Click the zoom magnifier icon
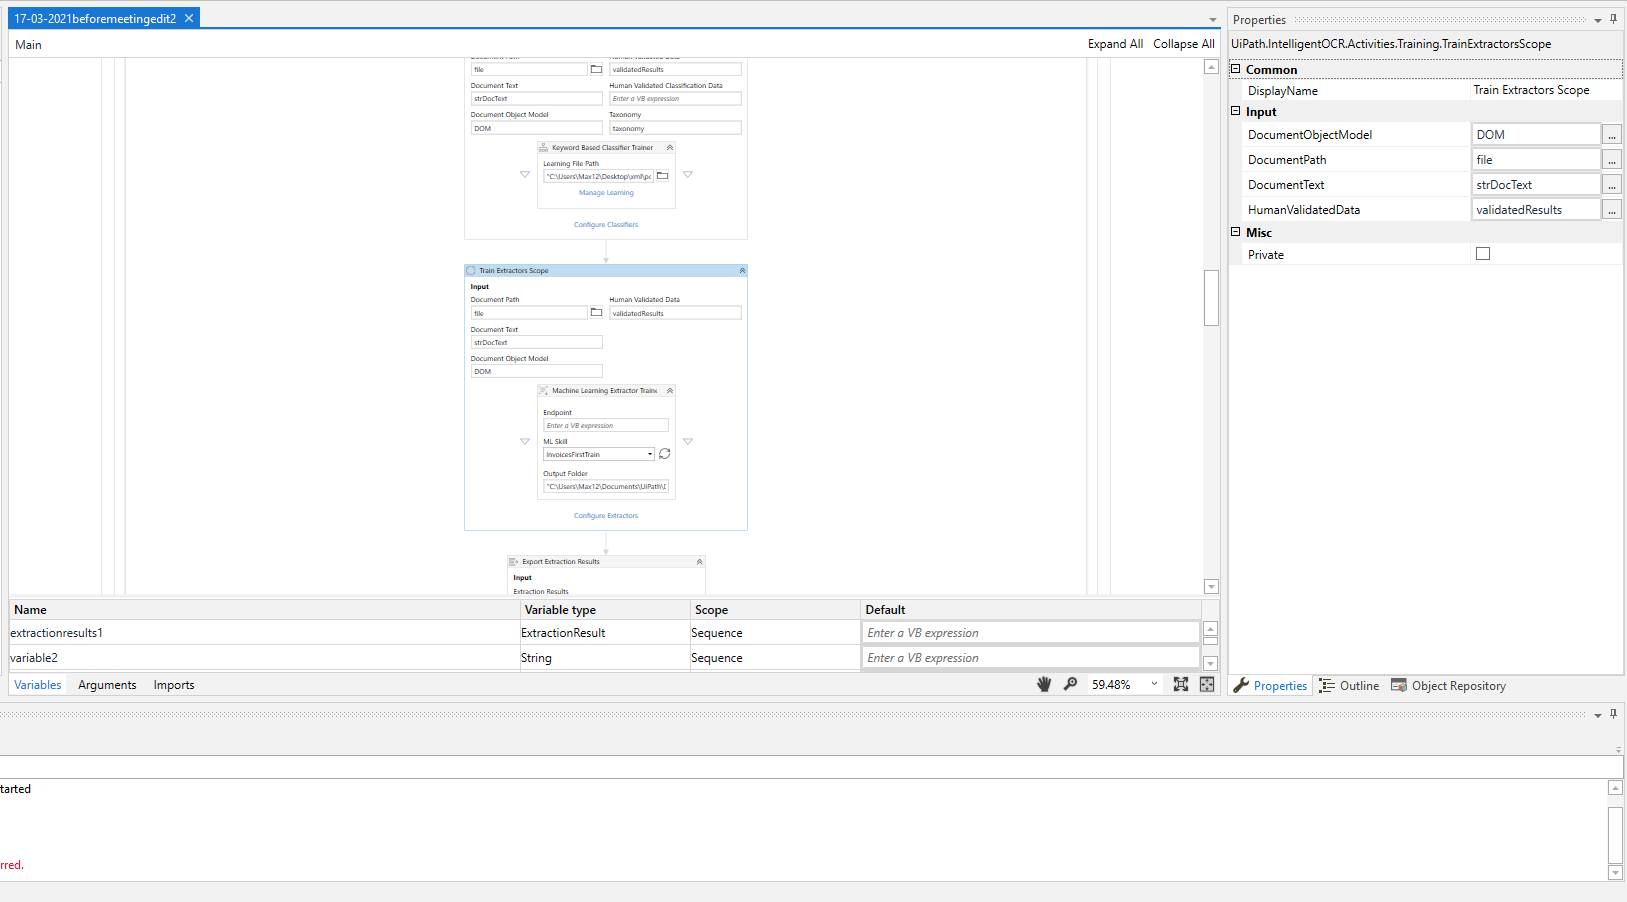 [x=1070, y=684]
